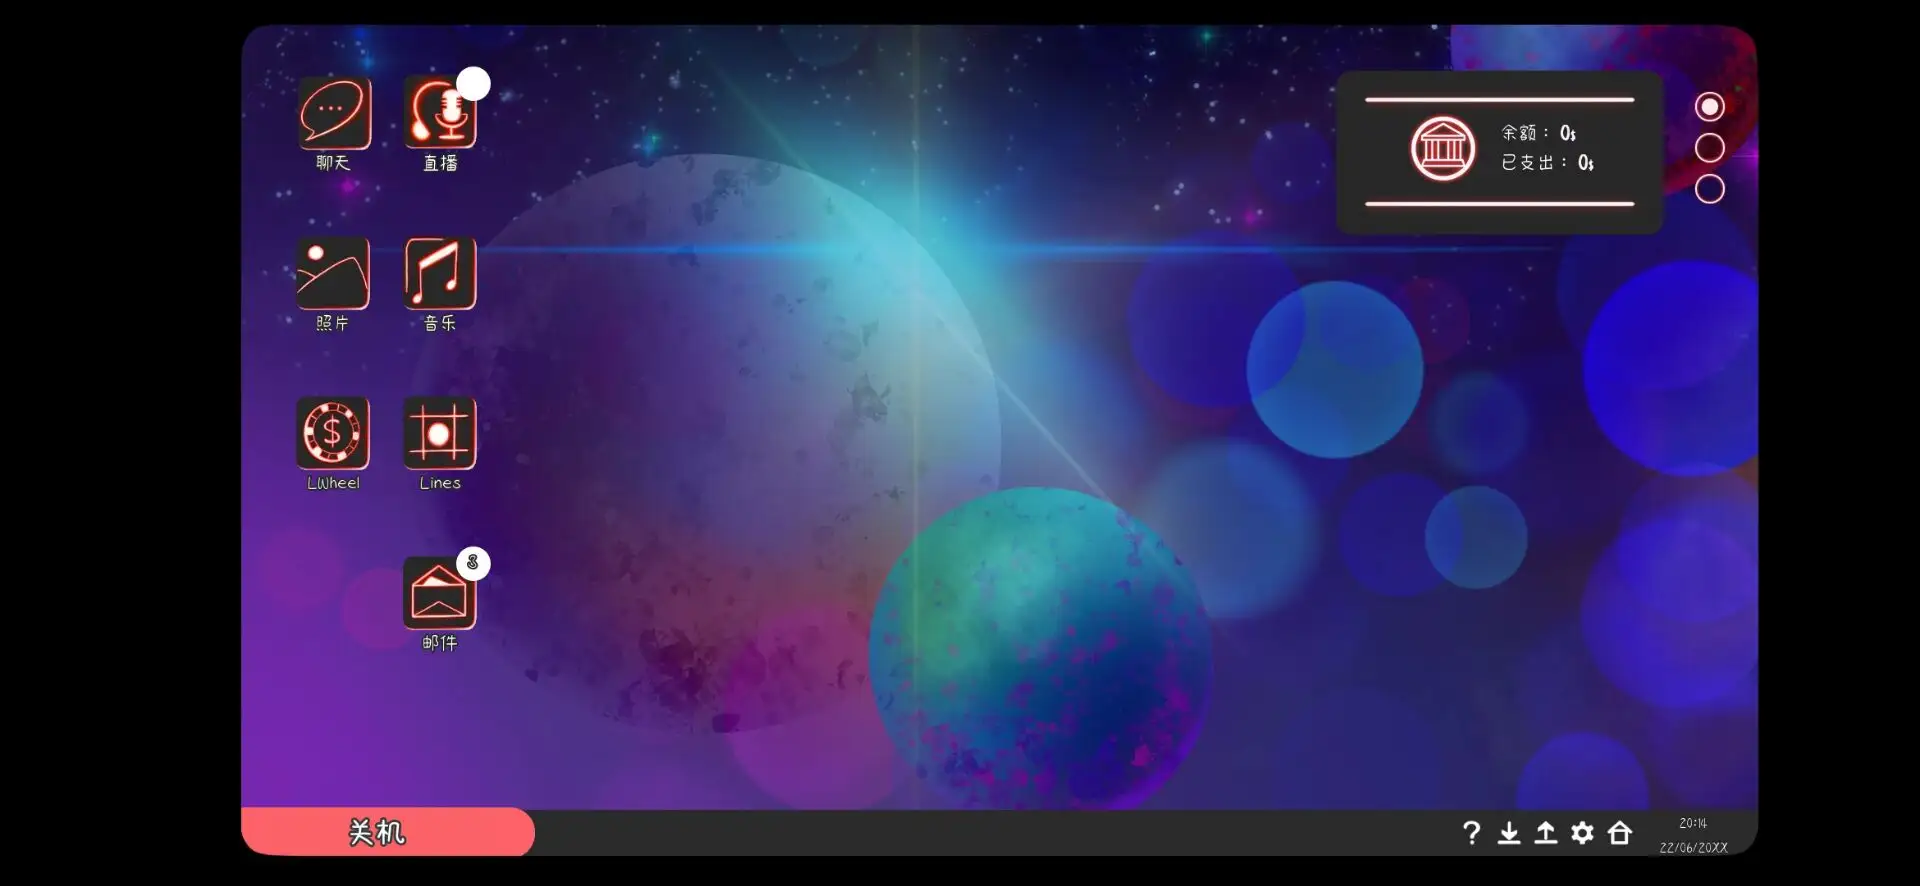This screenshot has height=886, width=1920.
Task: Switch to the third desktop page dot
Action: pos(1710,189)
